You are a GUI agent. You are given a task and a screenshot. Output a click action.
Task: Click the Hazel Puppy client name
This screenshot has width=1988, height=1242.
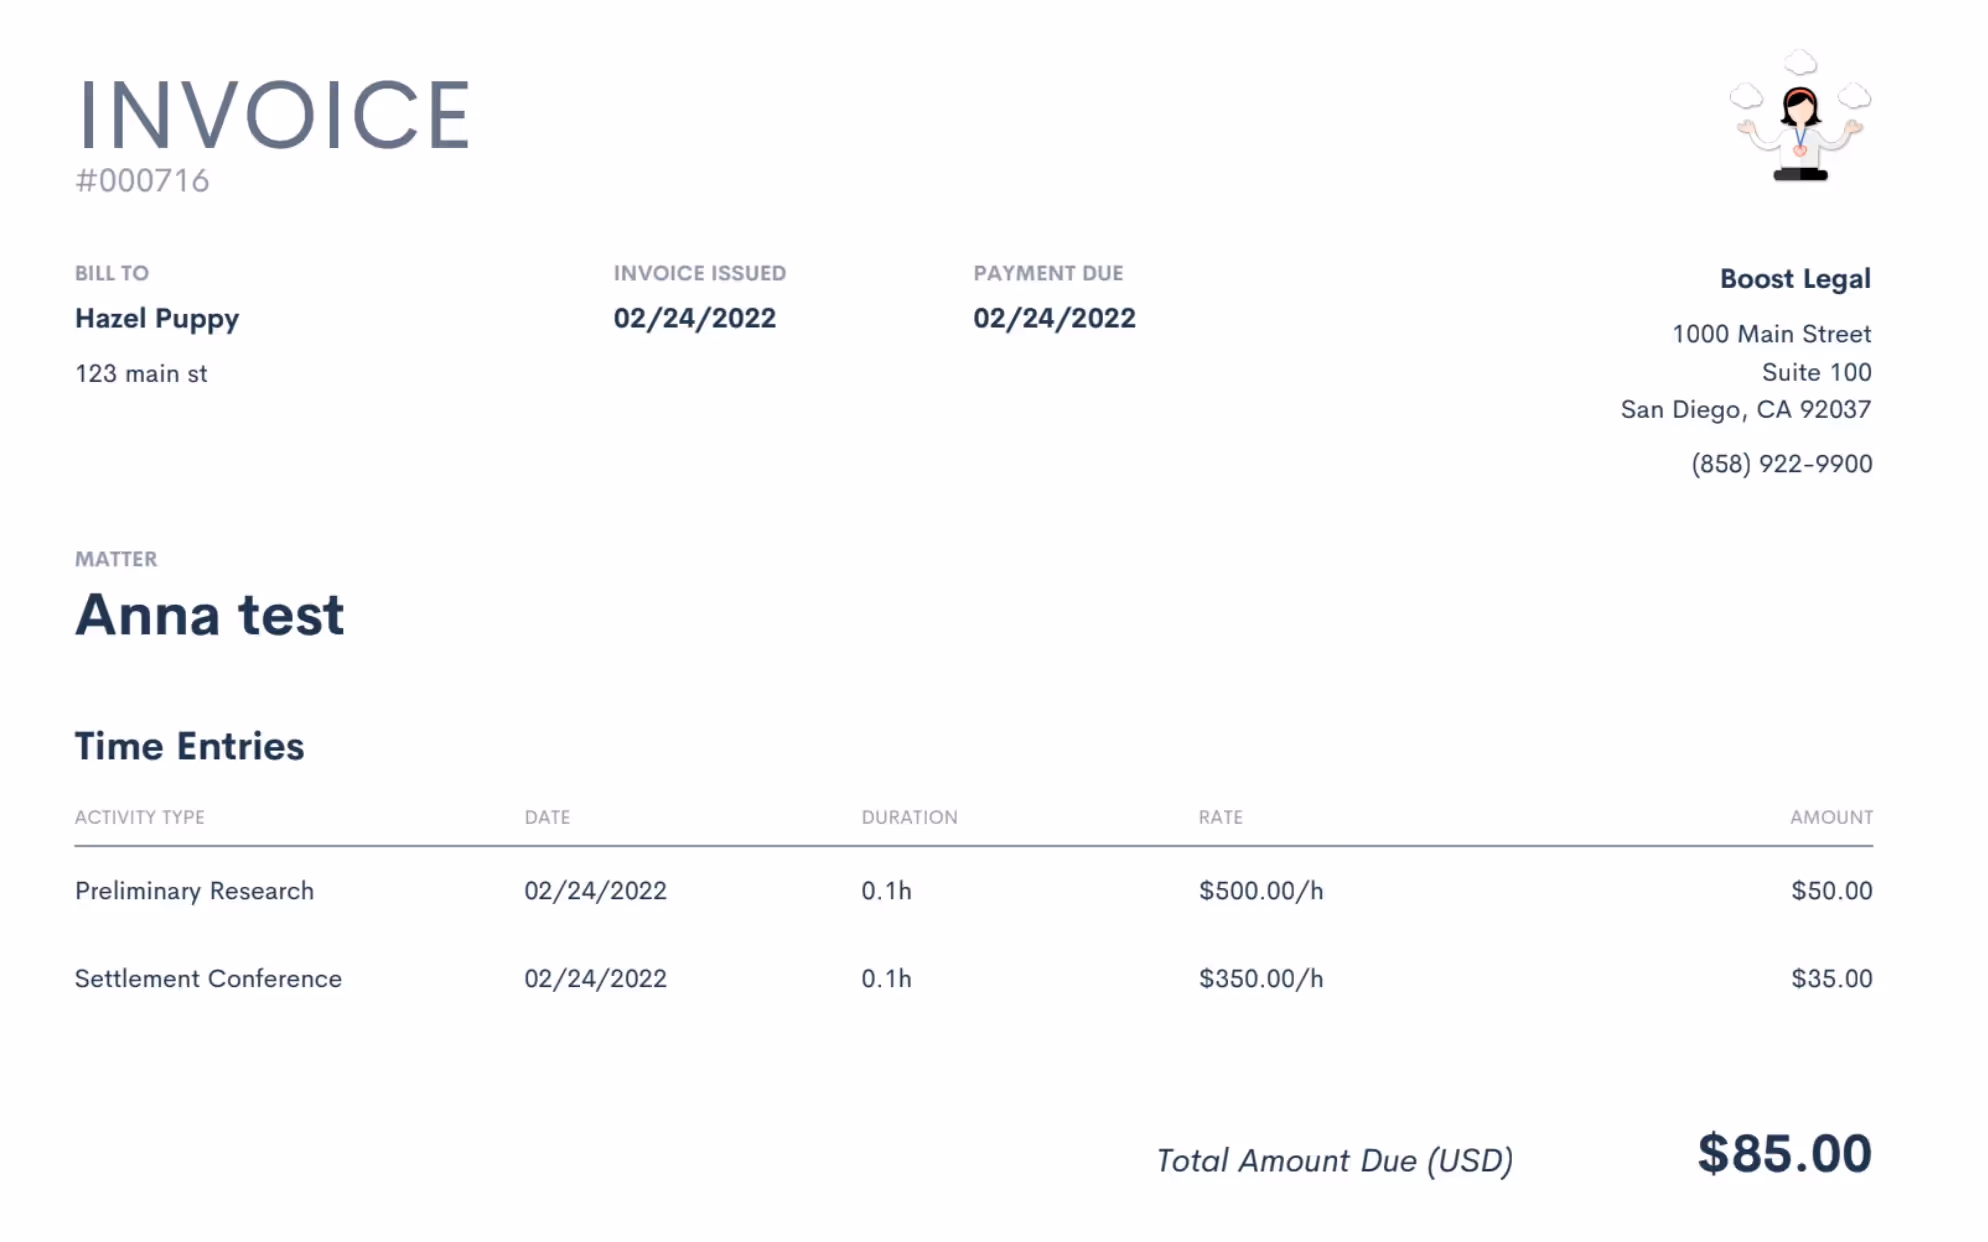(157, 319)
